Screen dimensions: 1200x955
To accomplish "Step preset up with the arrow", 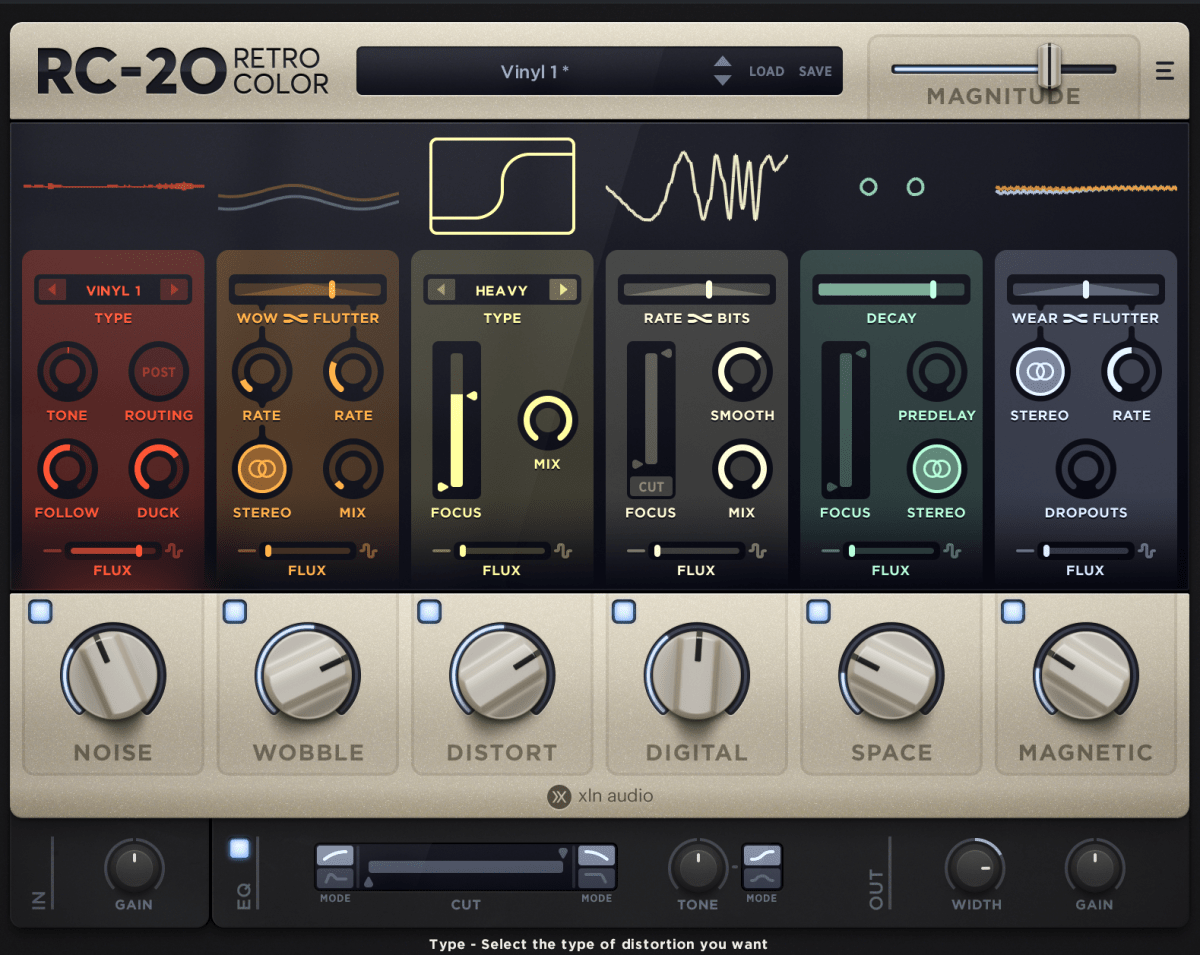I will click(722, 63).
